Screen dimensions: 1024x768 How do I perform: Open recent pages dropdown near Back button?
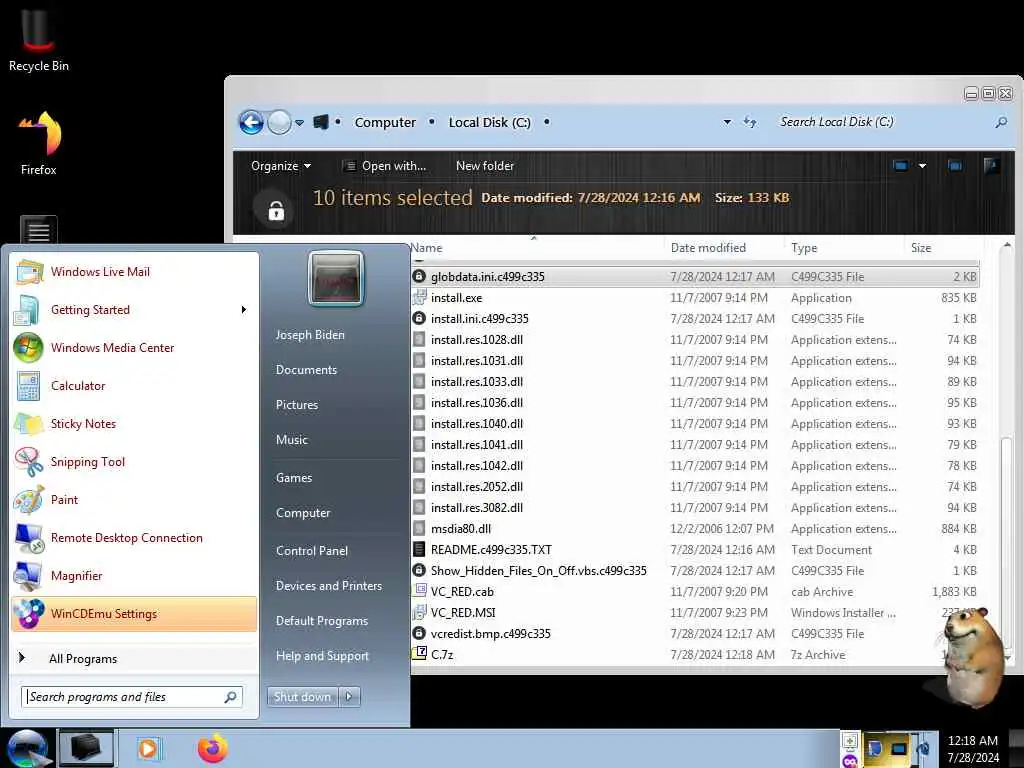299,122
